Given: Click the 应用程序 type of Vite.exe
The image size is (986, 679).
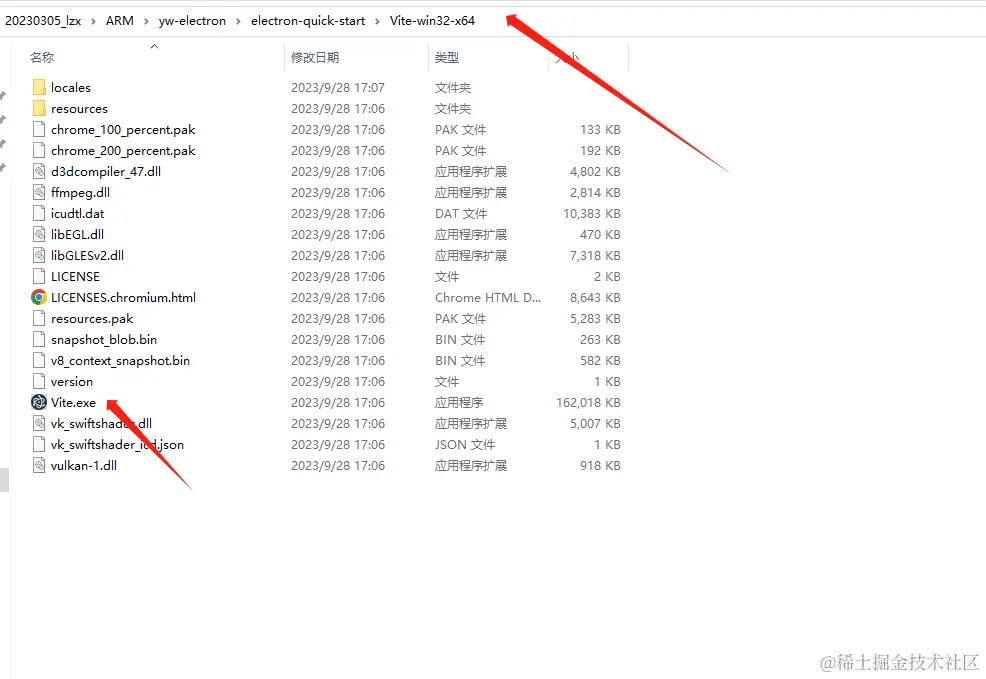Looking at the screenshot, I should click(459, 402).
